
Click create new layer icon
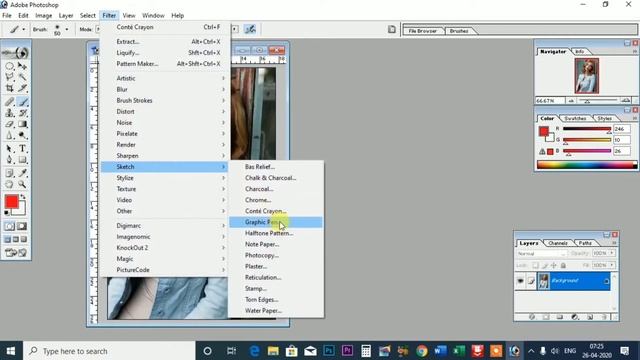[x=590, y=317]
